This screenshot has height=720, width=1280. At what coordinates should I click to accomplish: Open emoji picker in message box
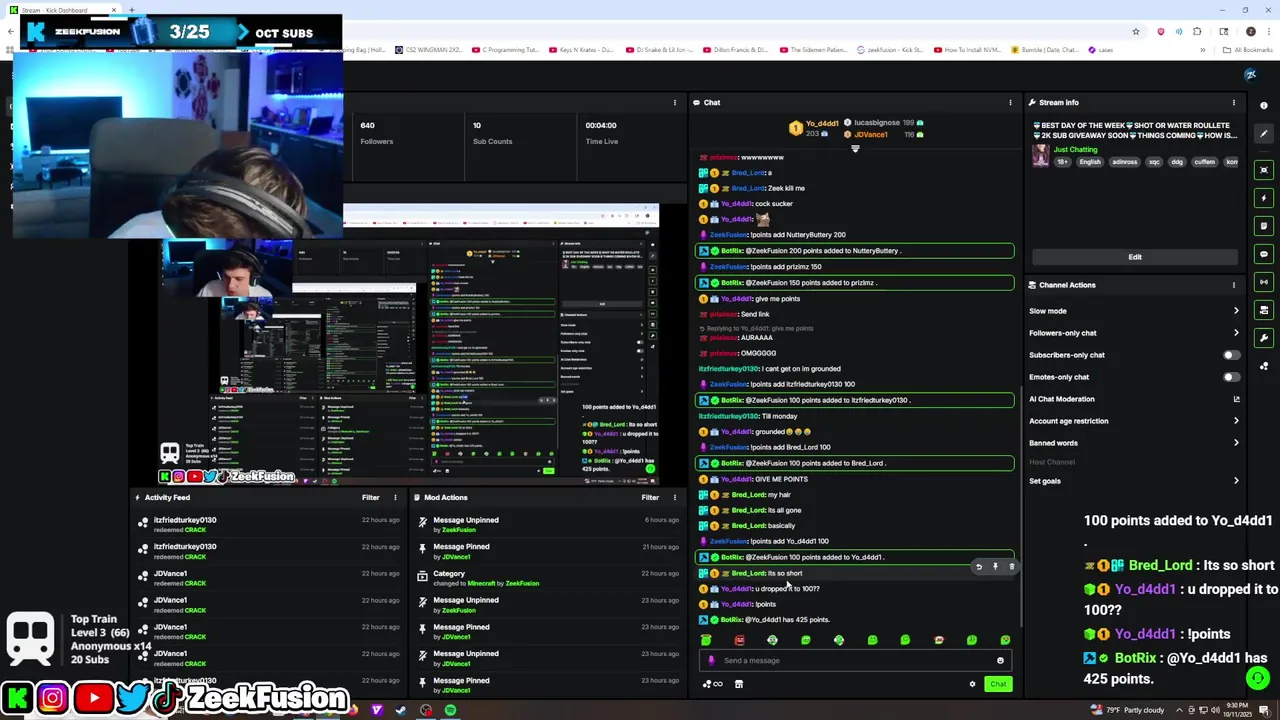tap(1000, 660)
